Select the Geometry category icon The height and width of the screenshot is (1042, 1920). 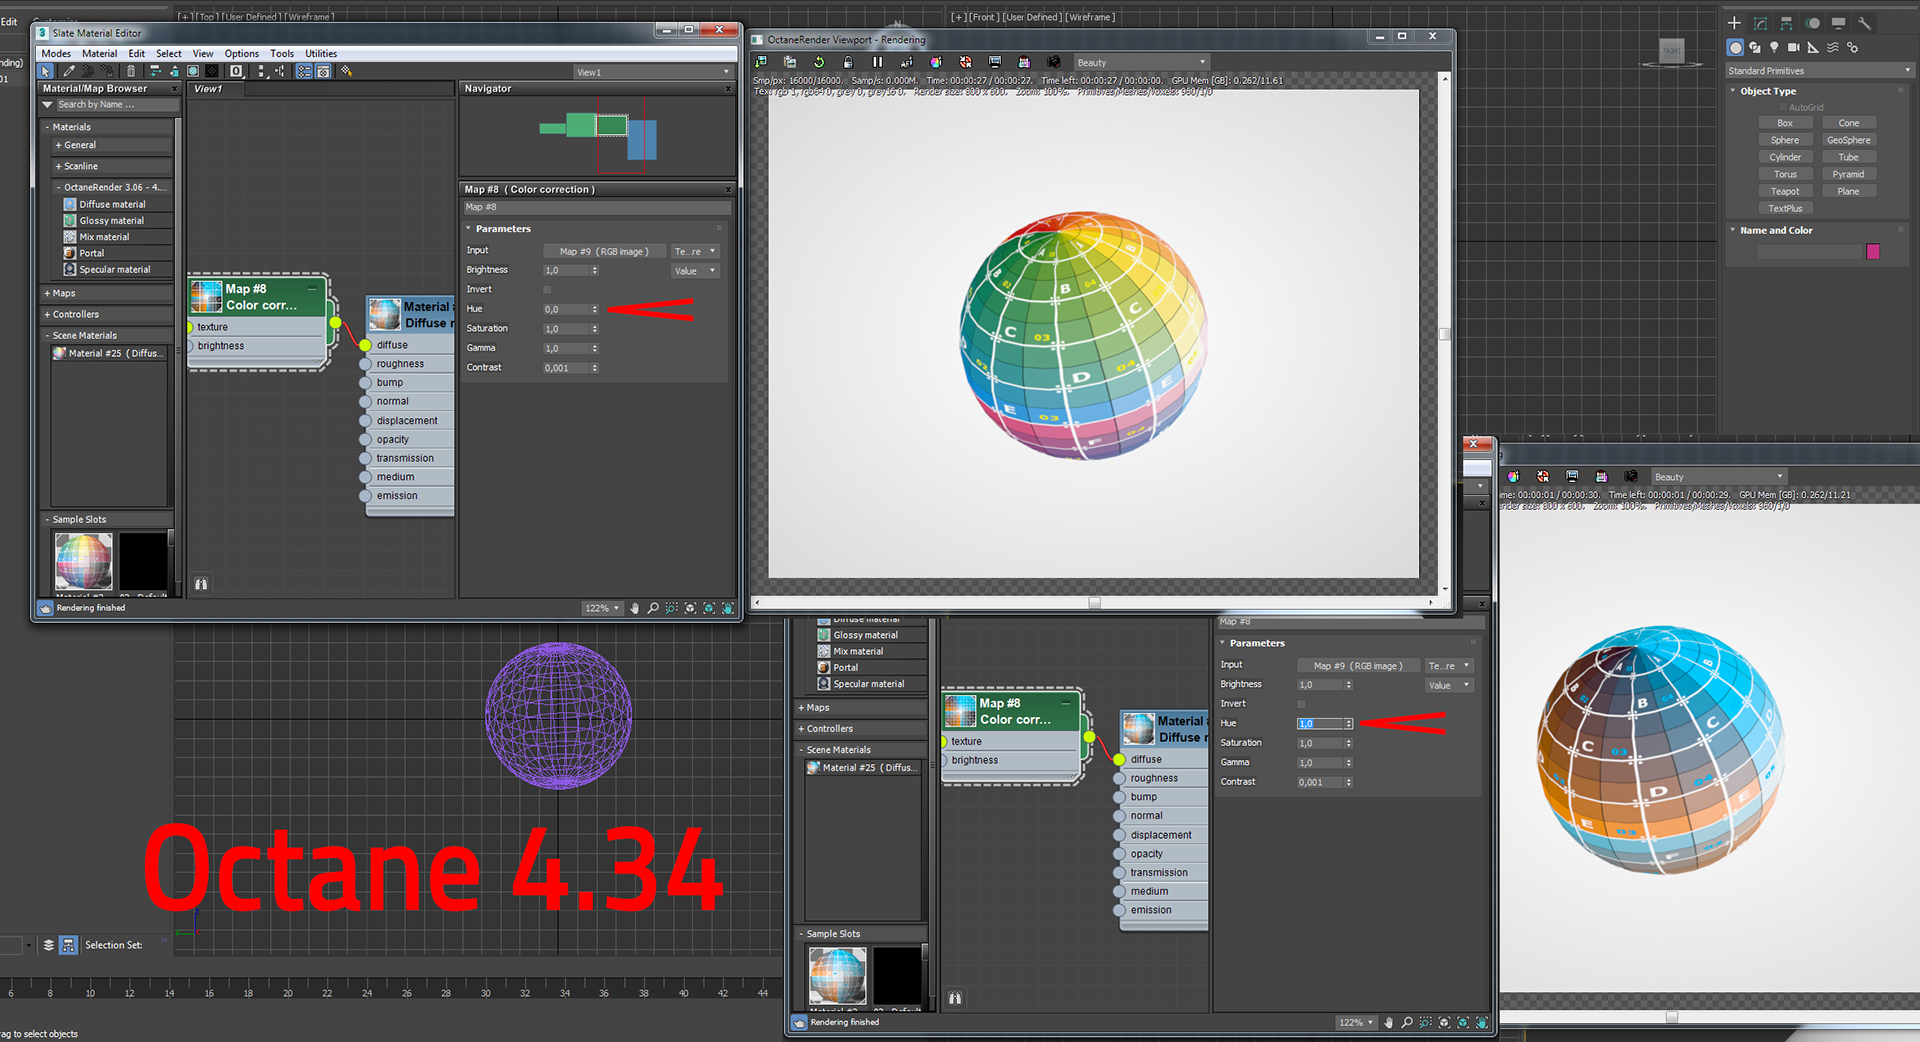point(1735,47)
